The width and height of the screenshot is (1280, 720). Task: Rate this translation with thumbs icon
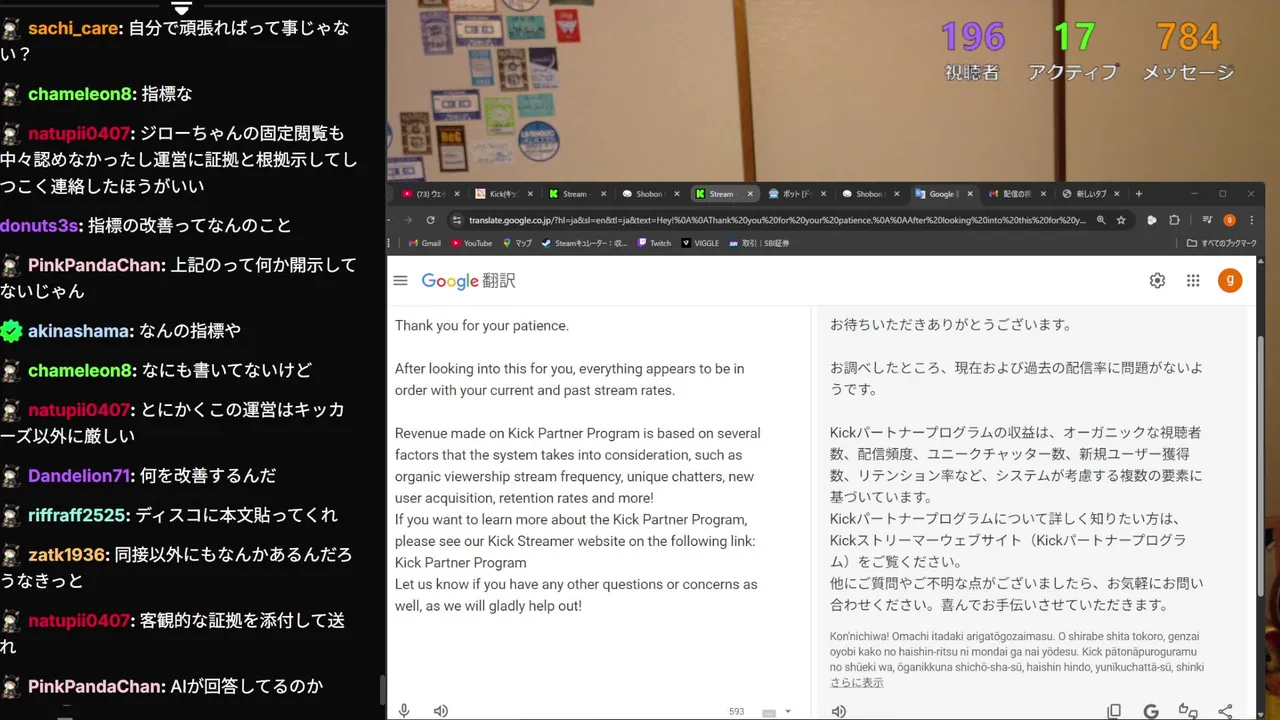(1188, 711)
